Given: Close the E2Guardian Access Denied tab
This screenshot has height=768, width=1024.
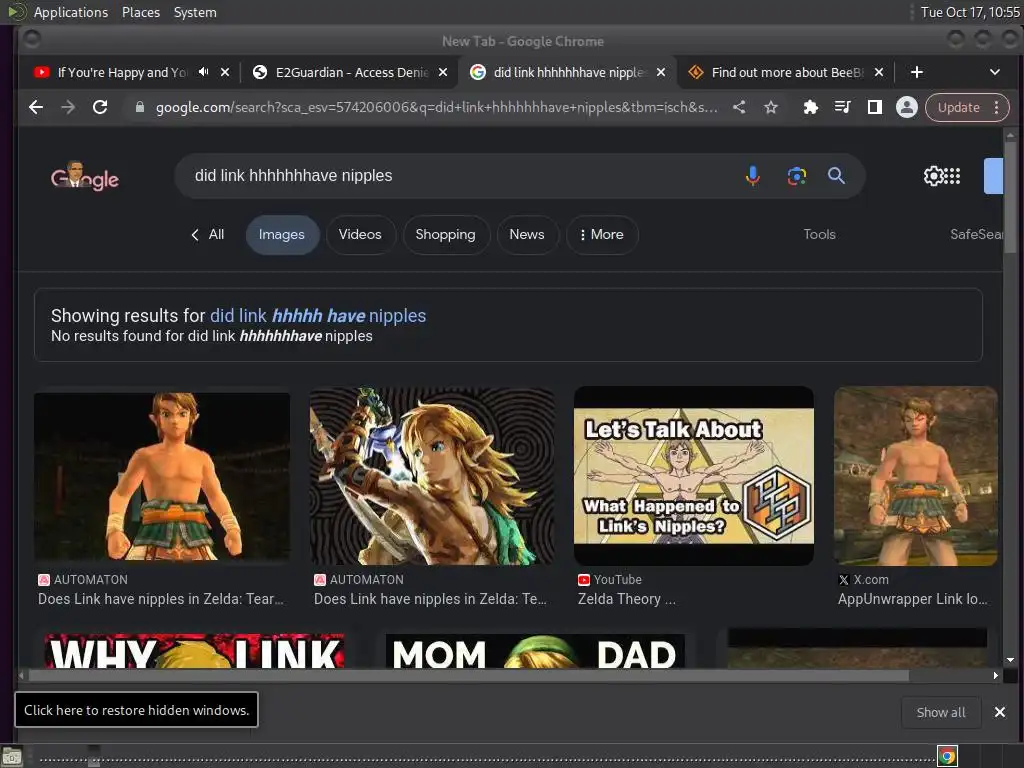Looking at the screenshot, I should point(443,72).
